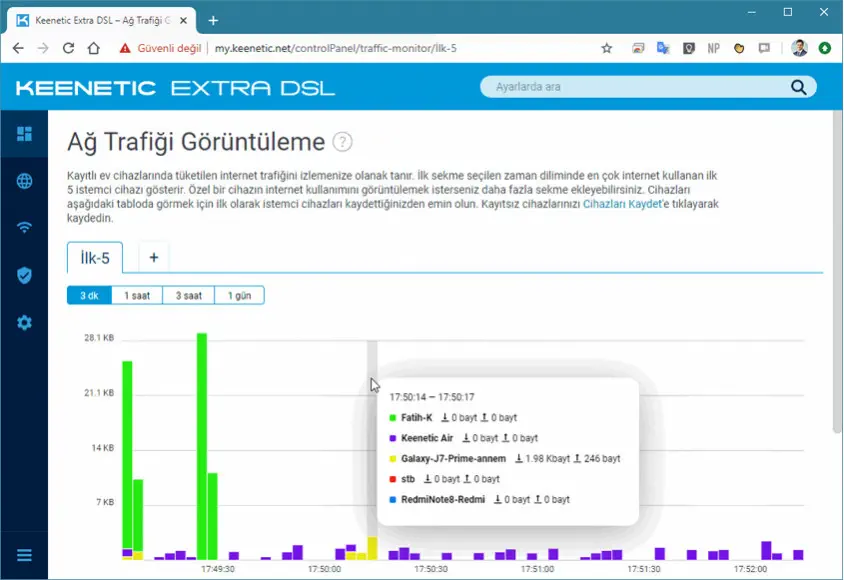Open the dashboard grid icon in sidebar
The width and height of the screenshot is (844, 580).
point(24,134)
